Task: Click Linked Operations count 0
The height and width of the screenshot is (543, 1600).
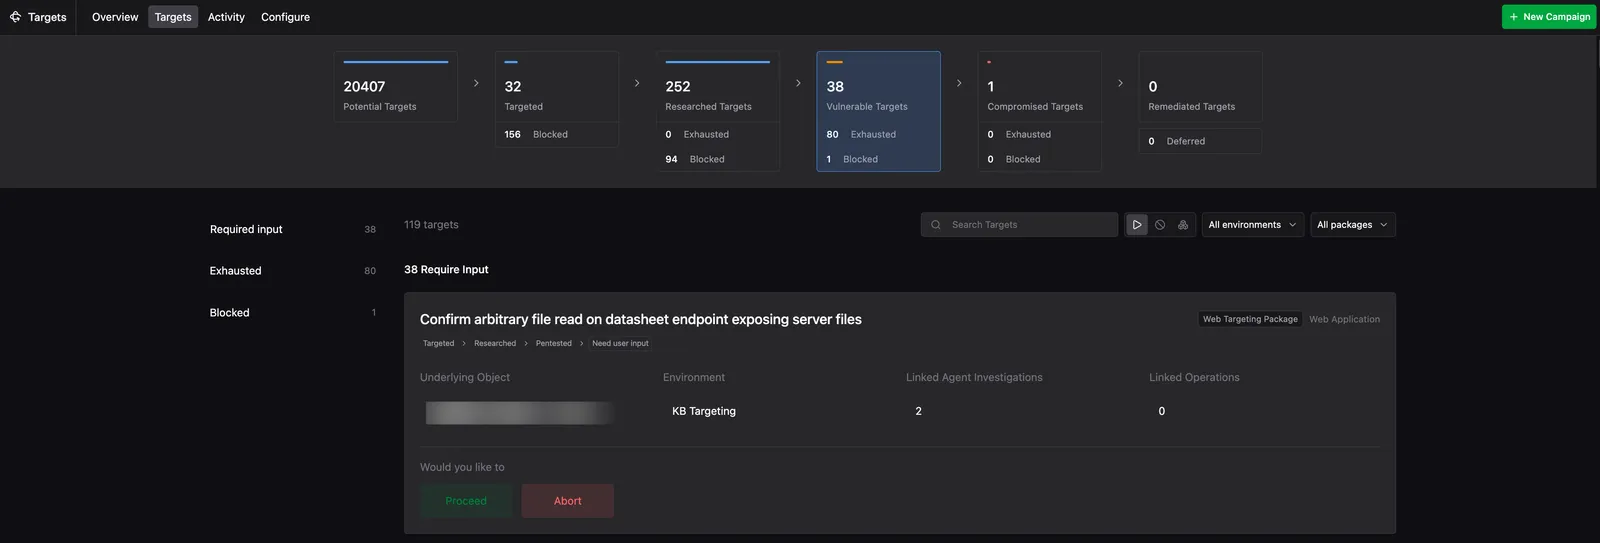Action: pyautogui.click(x=1162, y=411)
